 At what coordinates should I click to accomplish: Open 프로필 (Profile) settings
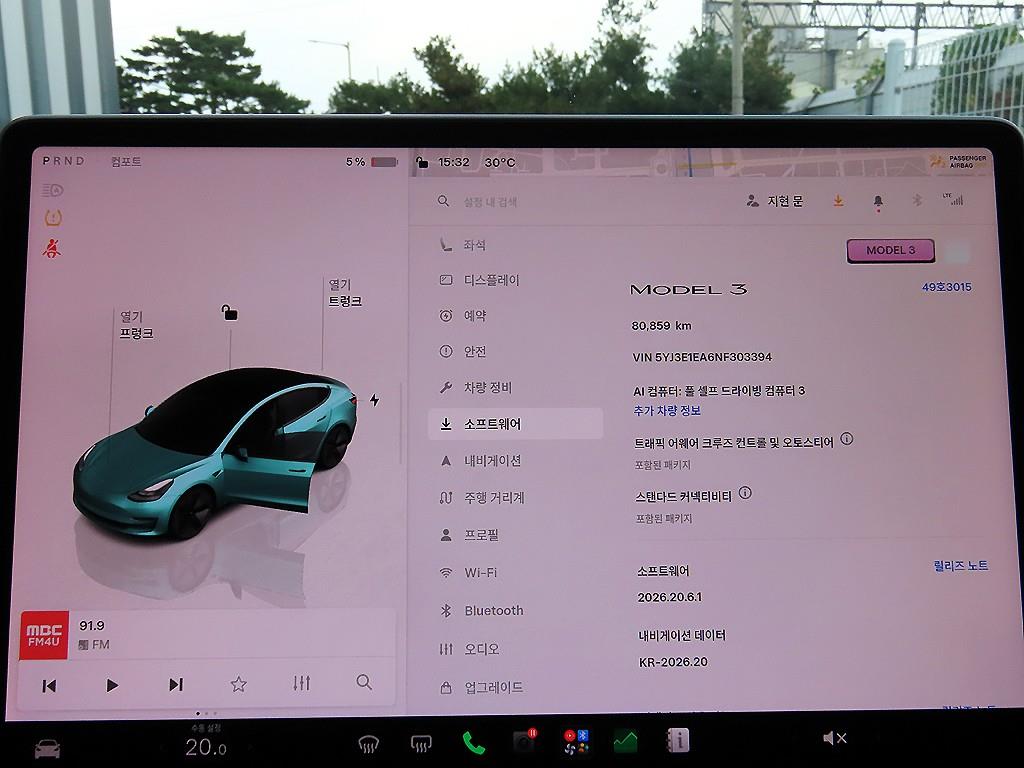(469, 535)
